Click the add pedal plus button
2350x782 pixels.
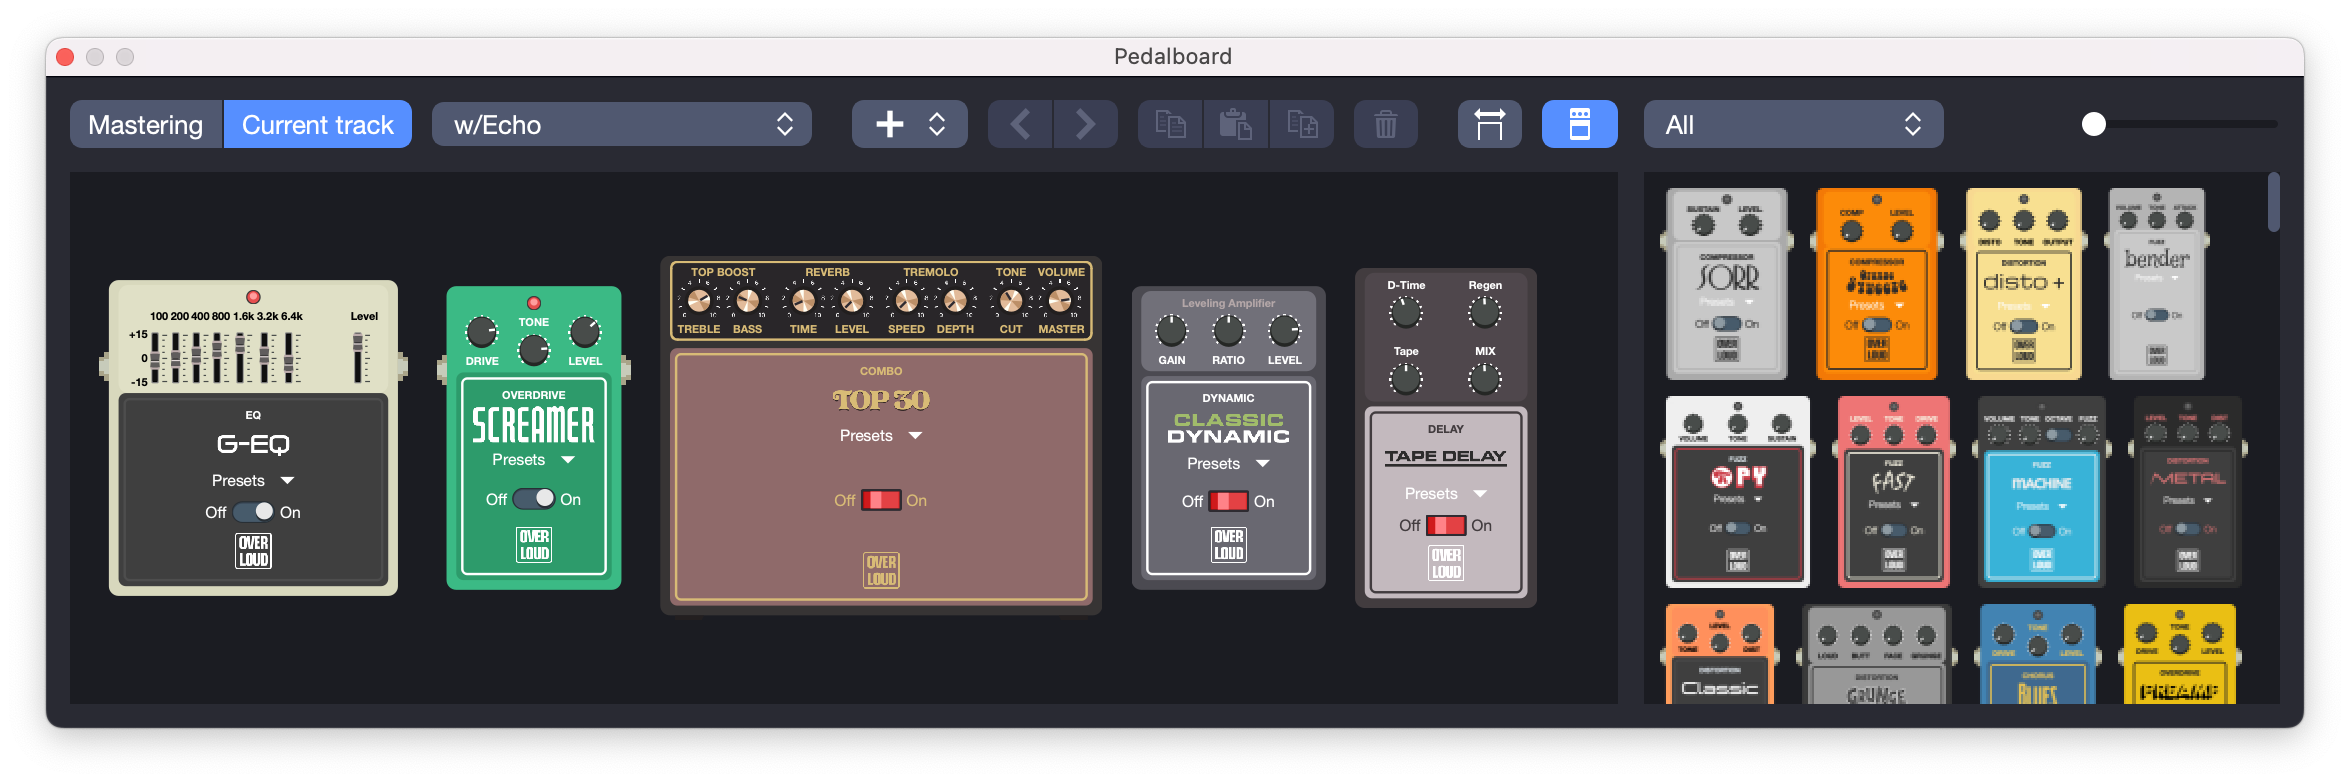point(889,124)
